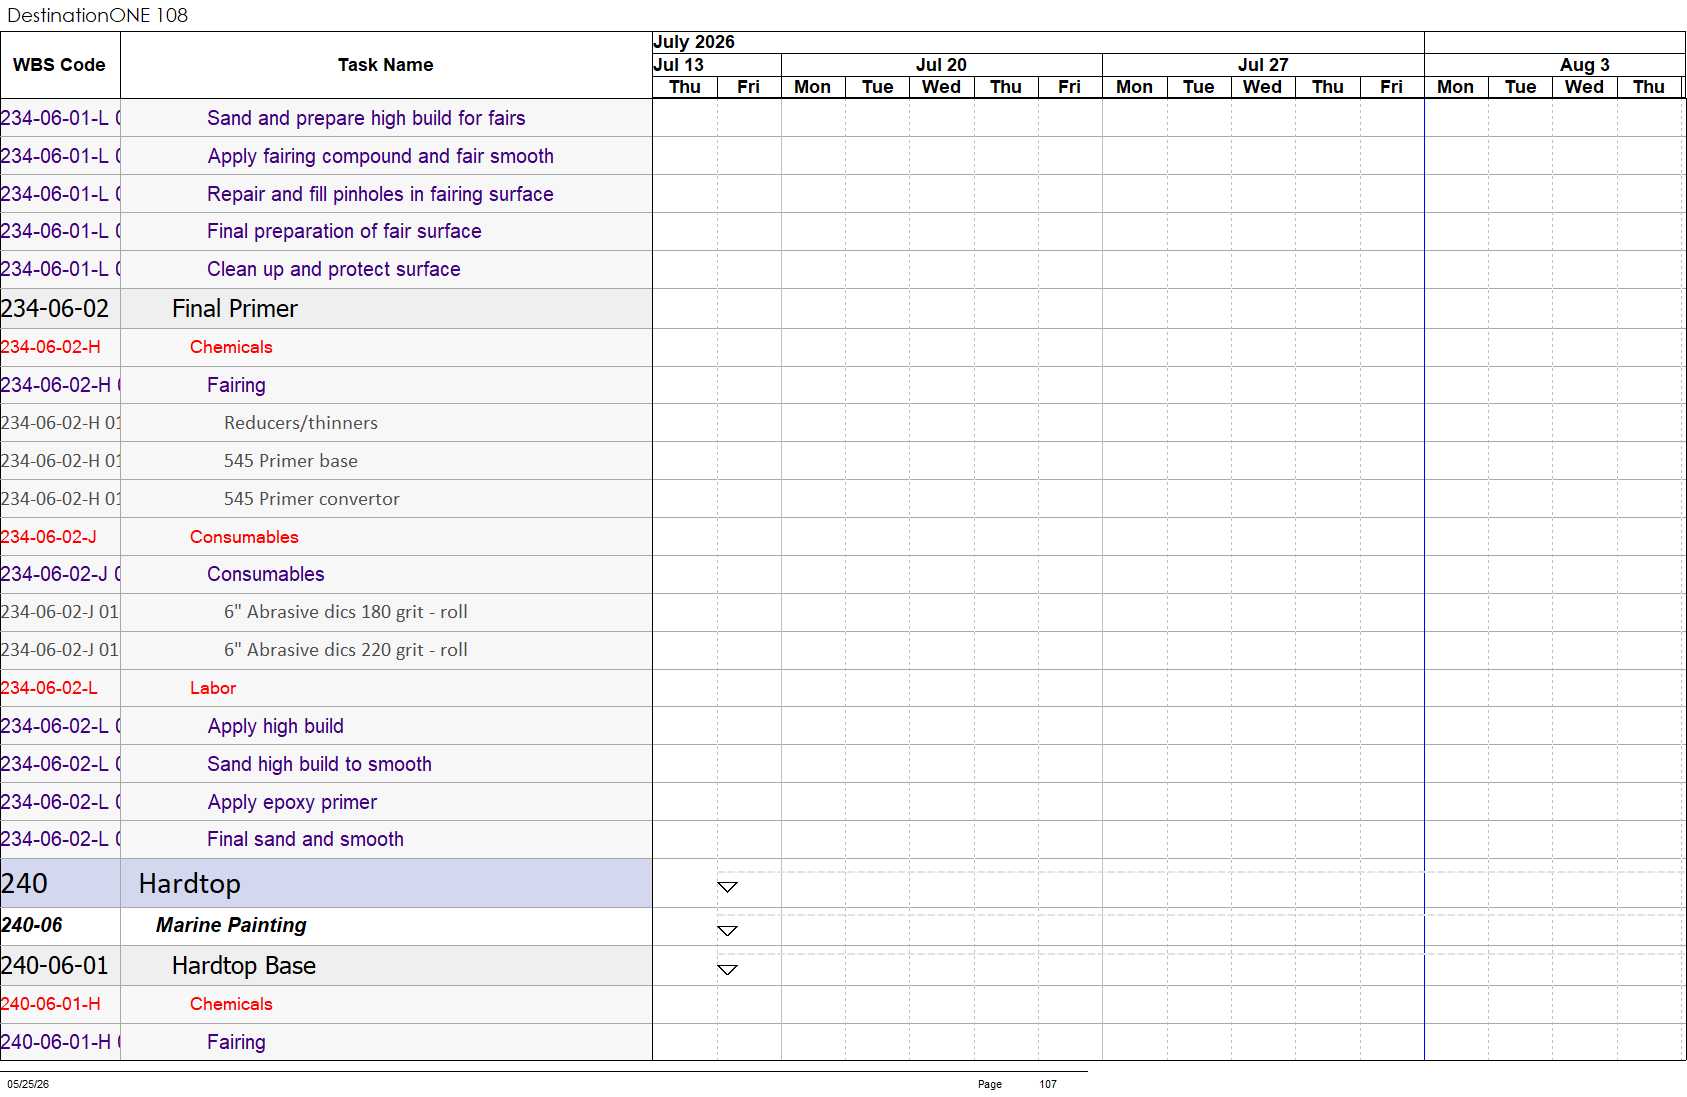The height and width of the screenshot is (1097, 1687).
Task: Click WBS code 234-06-02-L in red
Action: click(49, 688)
